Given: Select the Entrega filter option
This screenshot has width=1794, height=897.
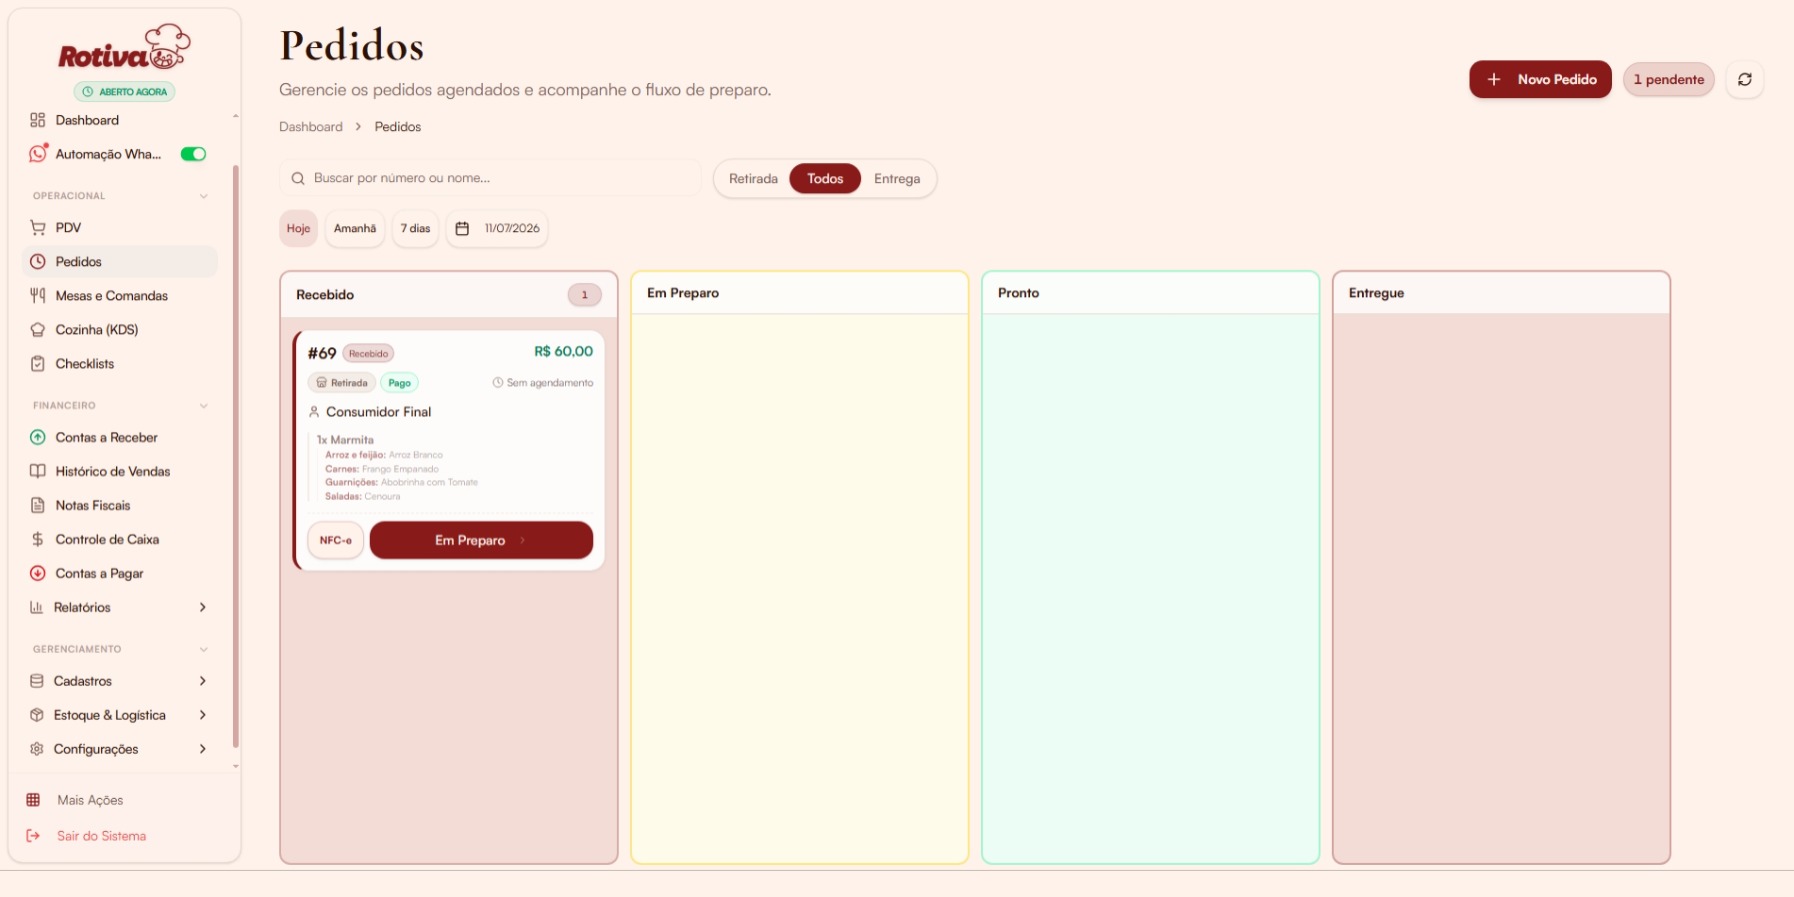Looking at the screenshot, I should [897, 179].
